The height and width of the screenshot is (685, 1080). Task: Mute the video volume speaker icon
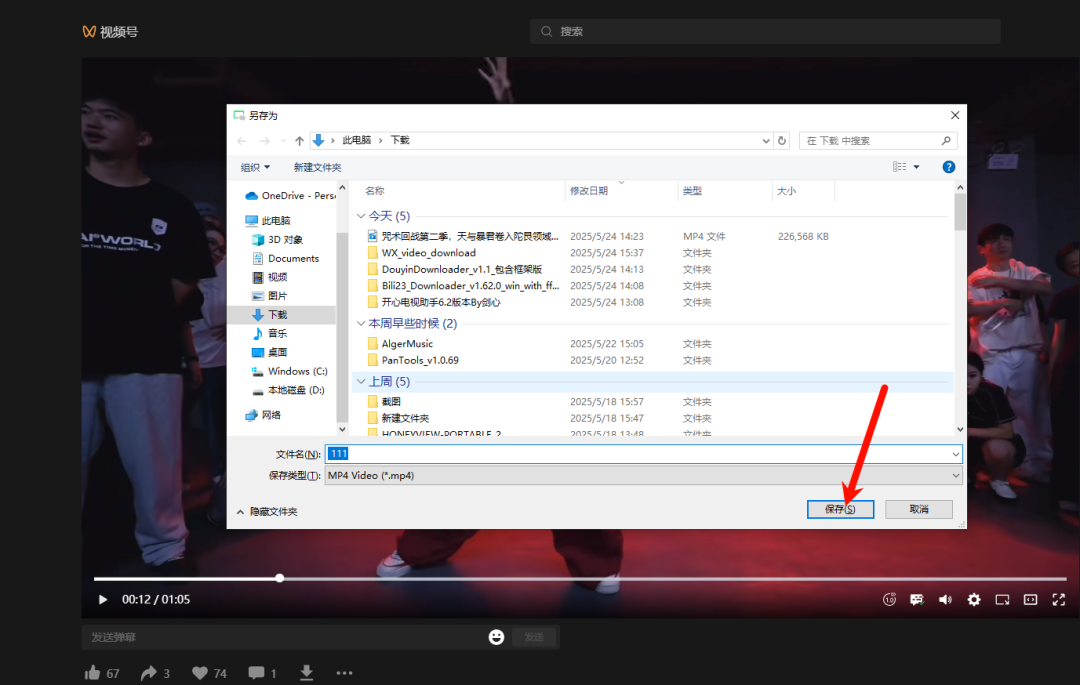pyautogui.click(x=945, y=600)
